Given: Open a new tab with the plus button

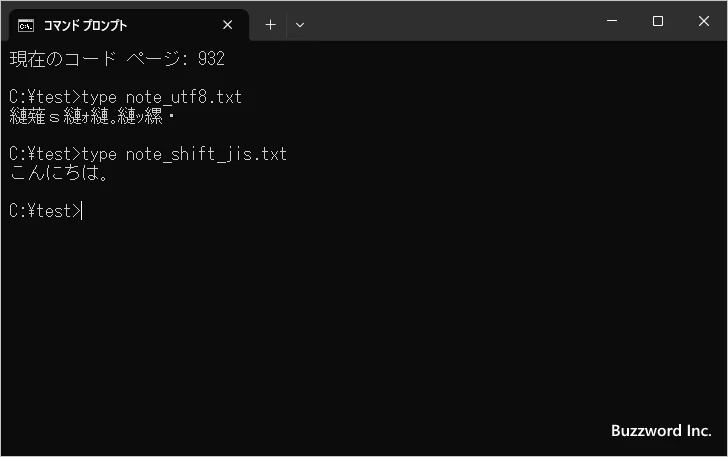Looking at the screenshot, I should 270,24.
